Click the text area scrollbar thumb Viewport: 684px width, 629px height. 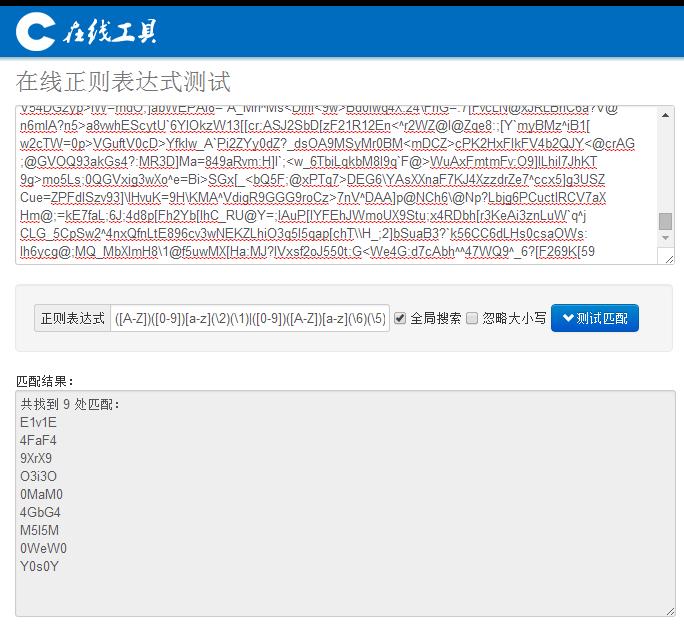coord(665,221)
